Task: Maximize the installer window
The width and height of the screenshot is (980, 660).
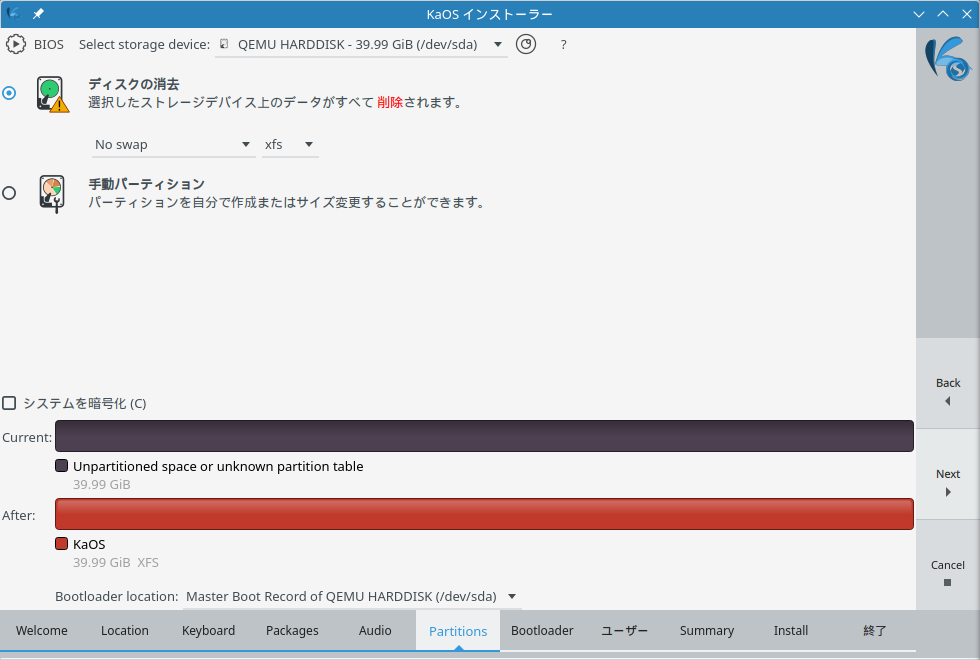Action: pos(942,14)
